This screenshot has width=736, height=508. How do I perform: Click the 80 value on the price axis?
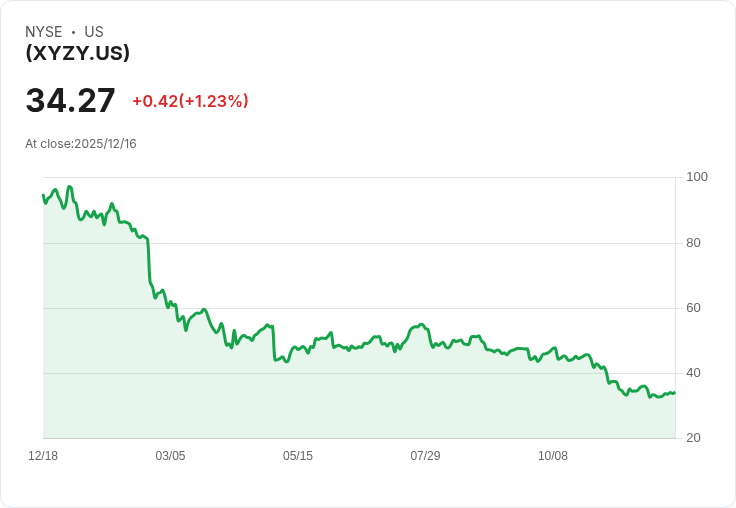coord(694,243)
